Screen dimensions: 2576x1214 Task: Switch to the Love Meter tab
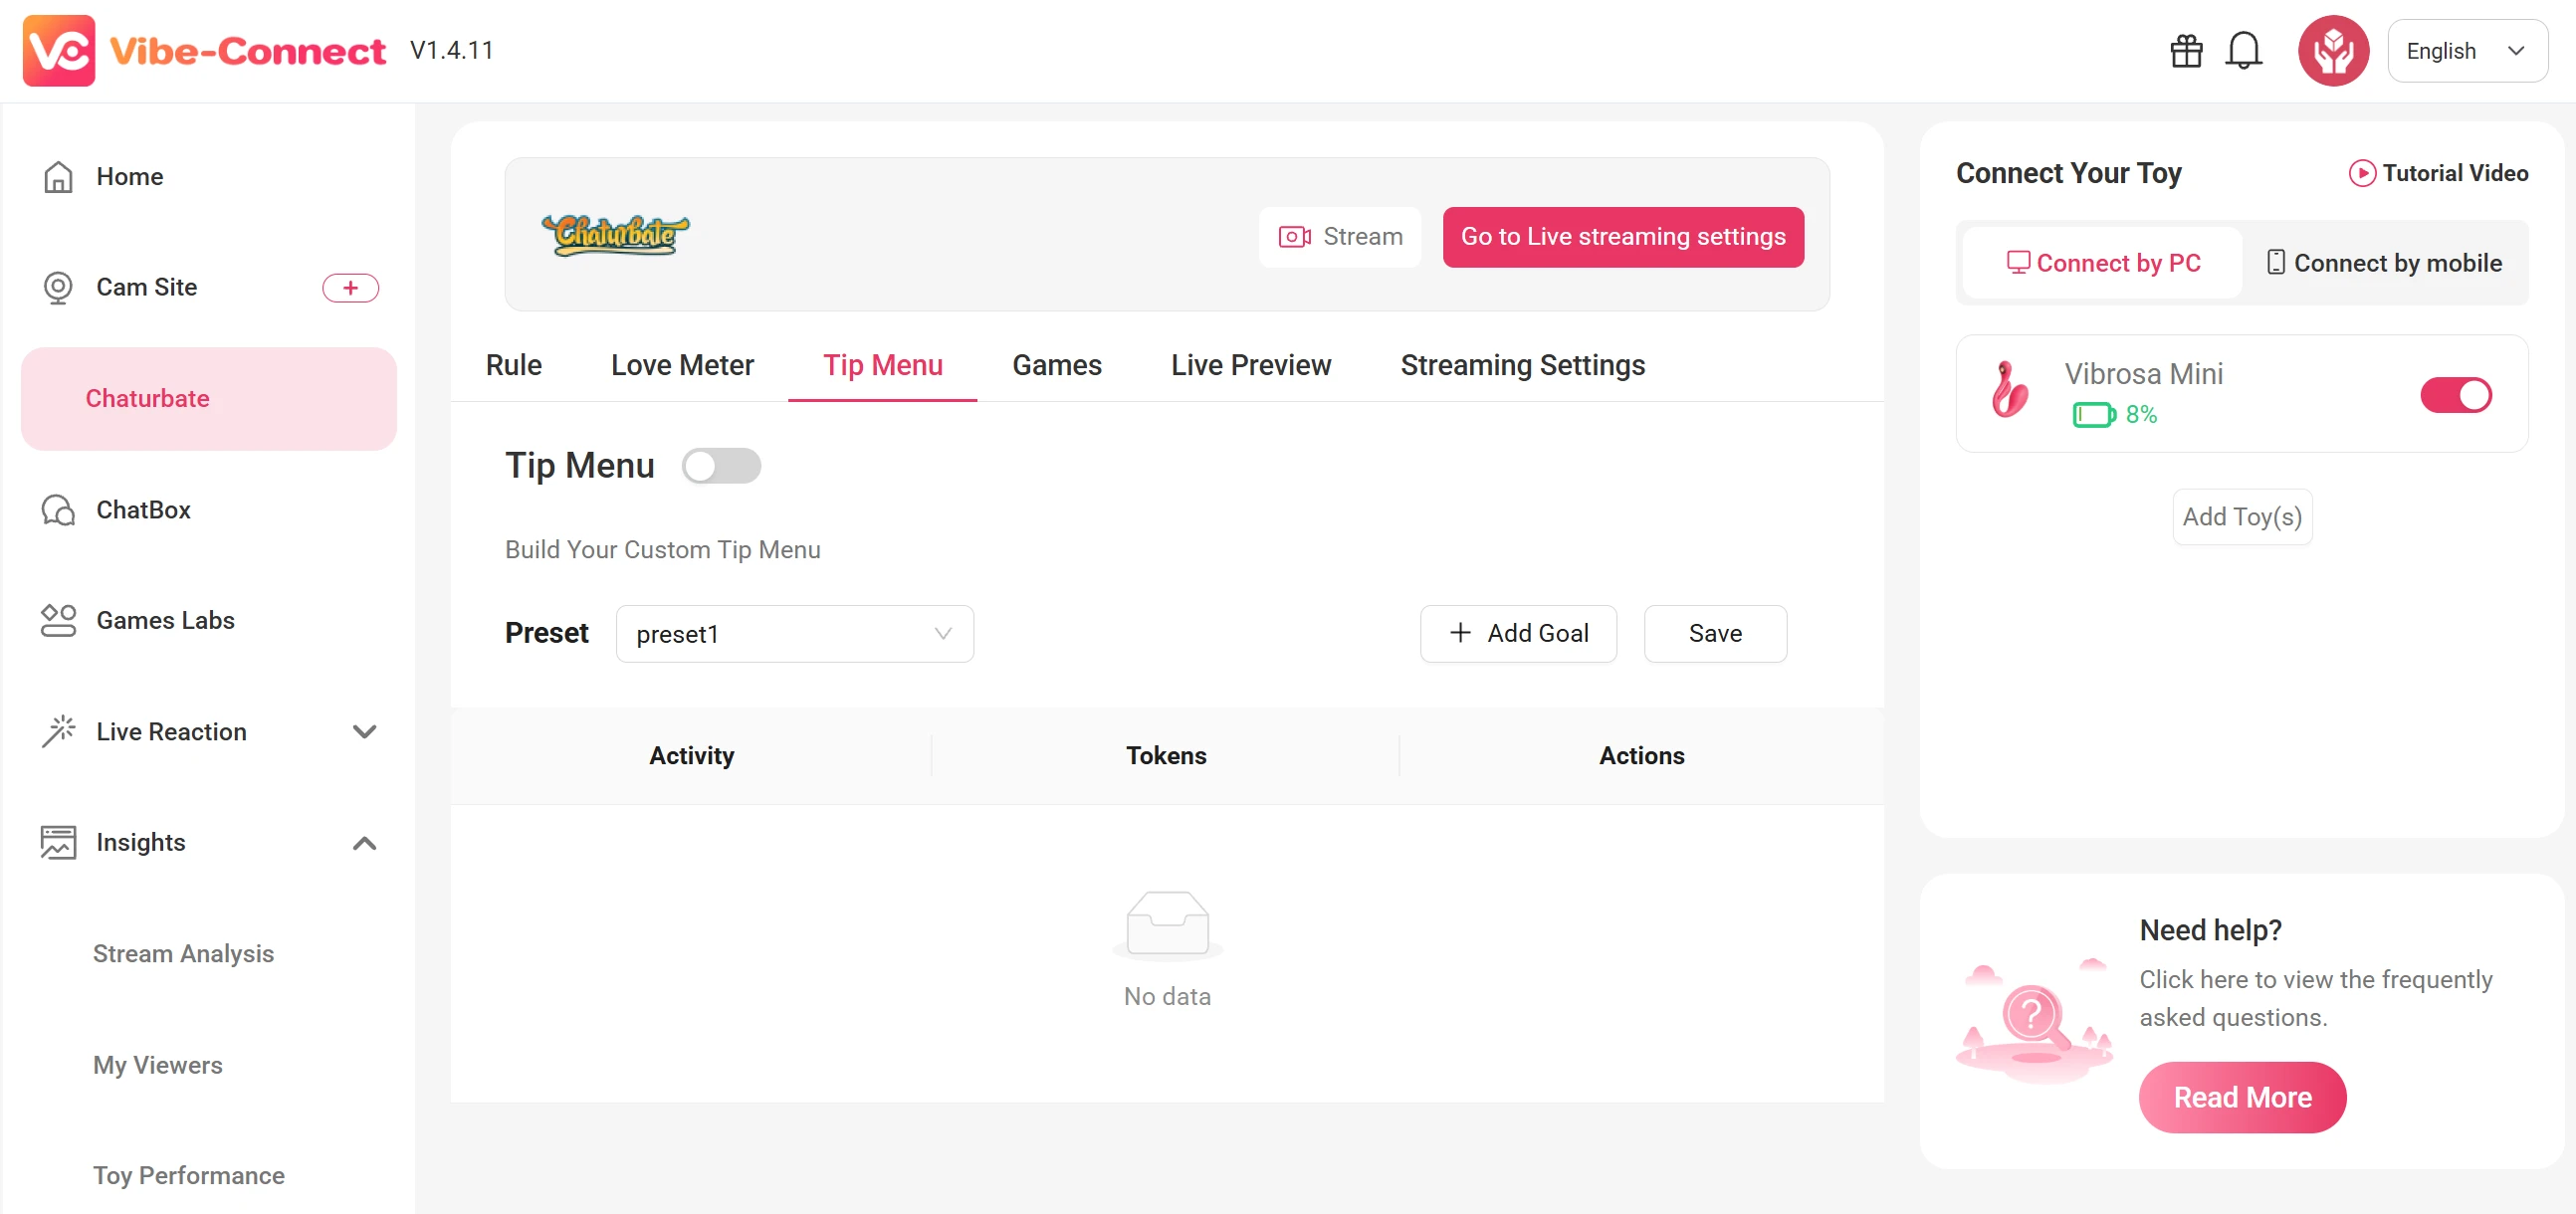[682, 365]
